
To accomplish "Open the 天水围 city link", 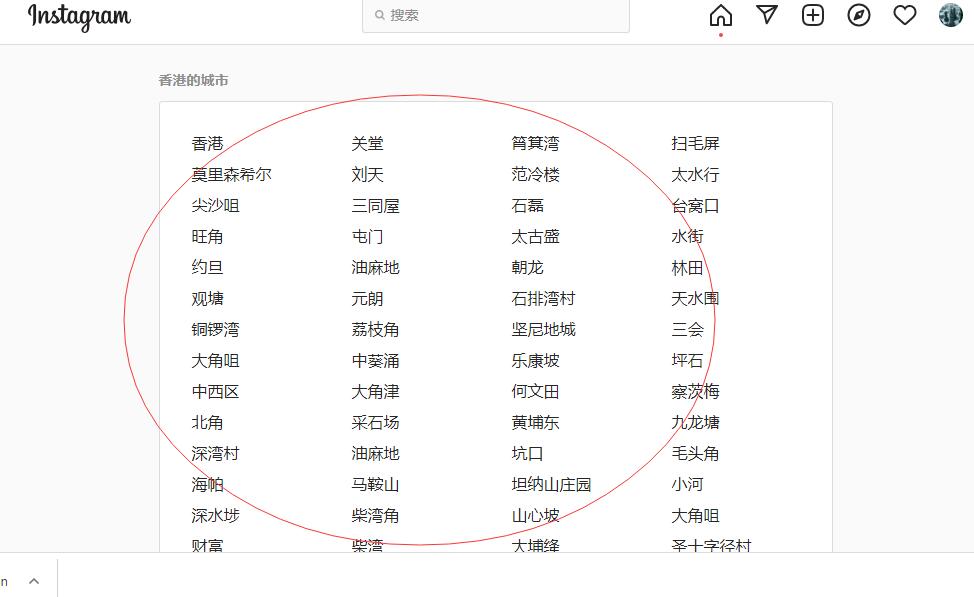I will [695, 298].
